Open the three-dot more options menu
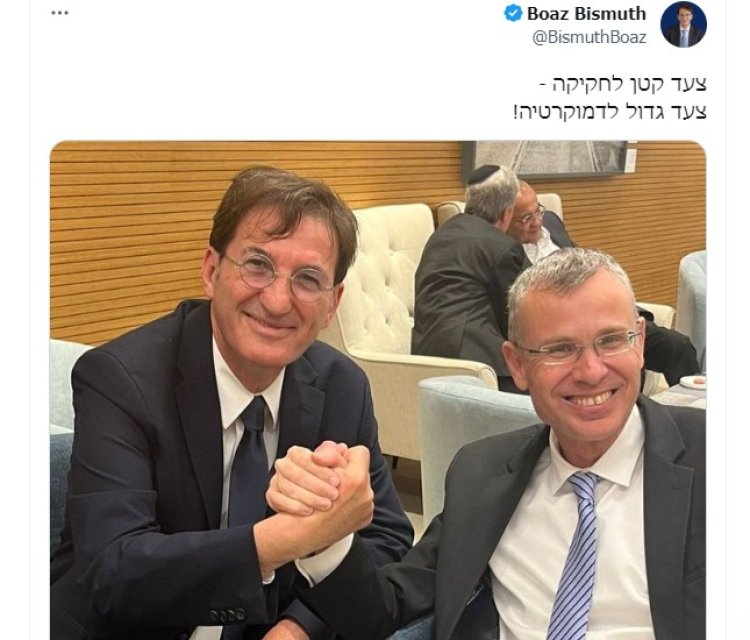This screenshot has width=750, height=640. pos(60,13)
